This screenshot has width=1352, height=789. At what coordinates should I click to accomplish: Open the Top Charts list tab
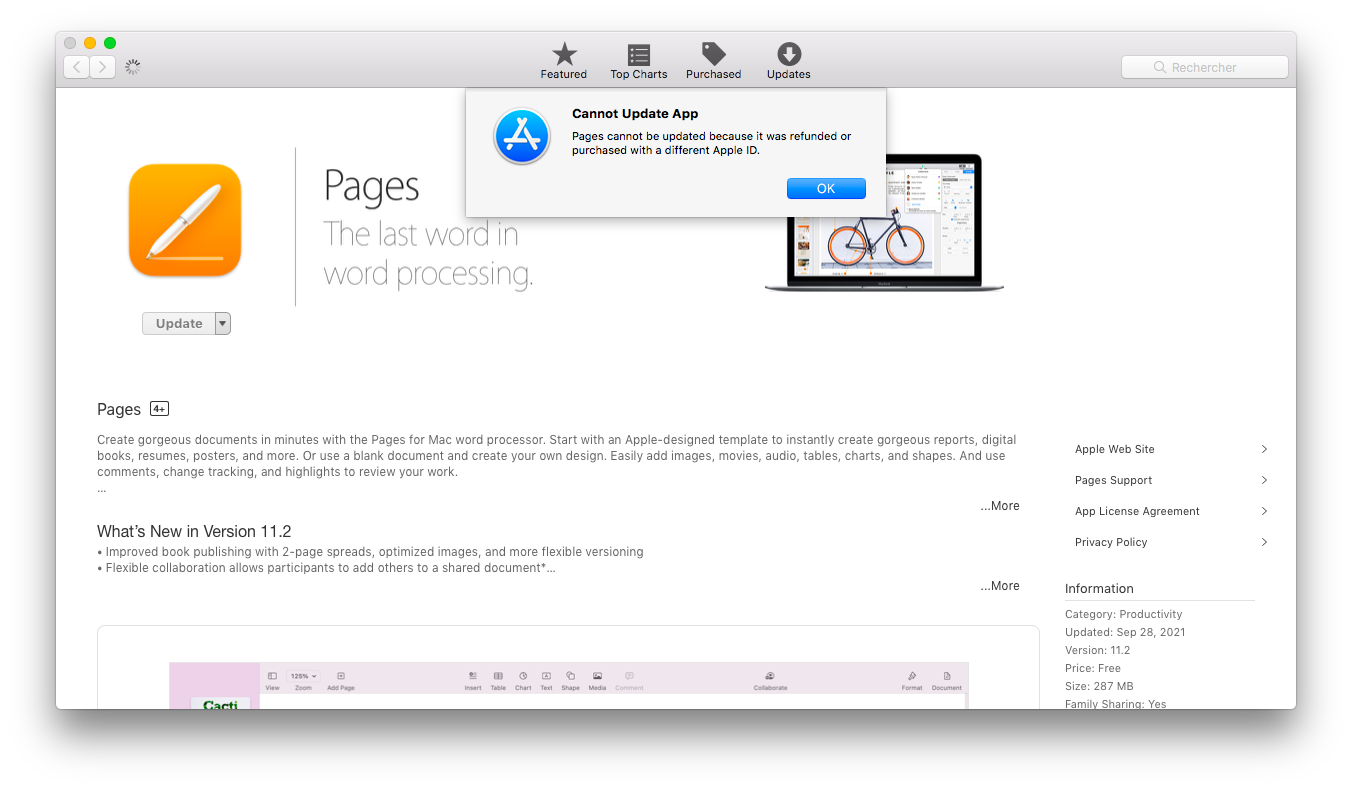639,61
